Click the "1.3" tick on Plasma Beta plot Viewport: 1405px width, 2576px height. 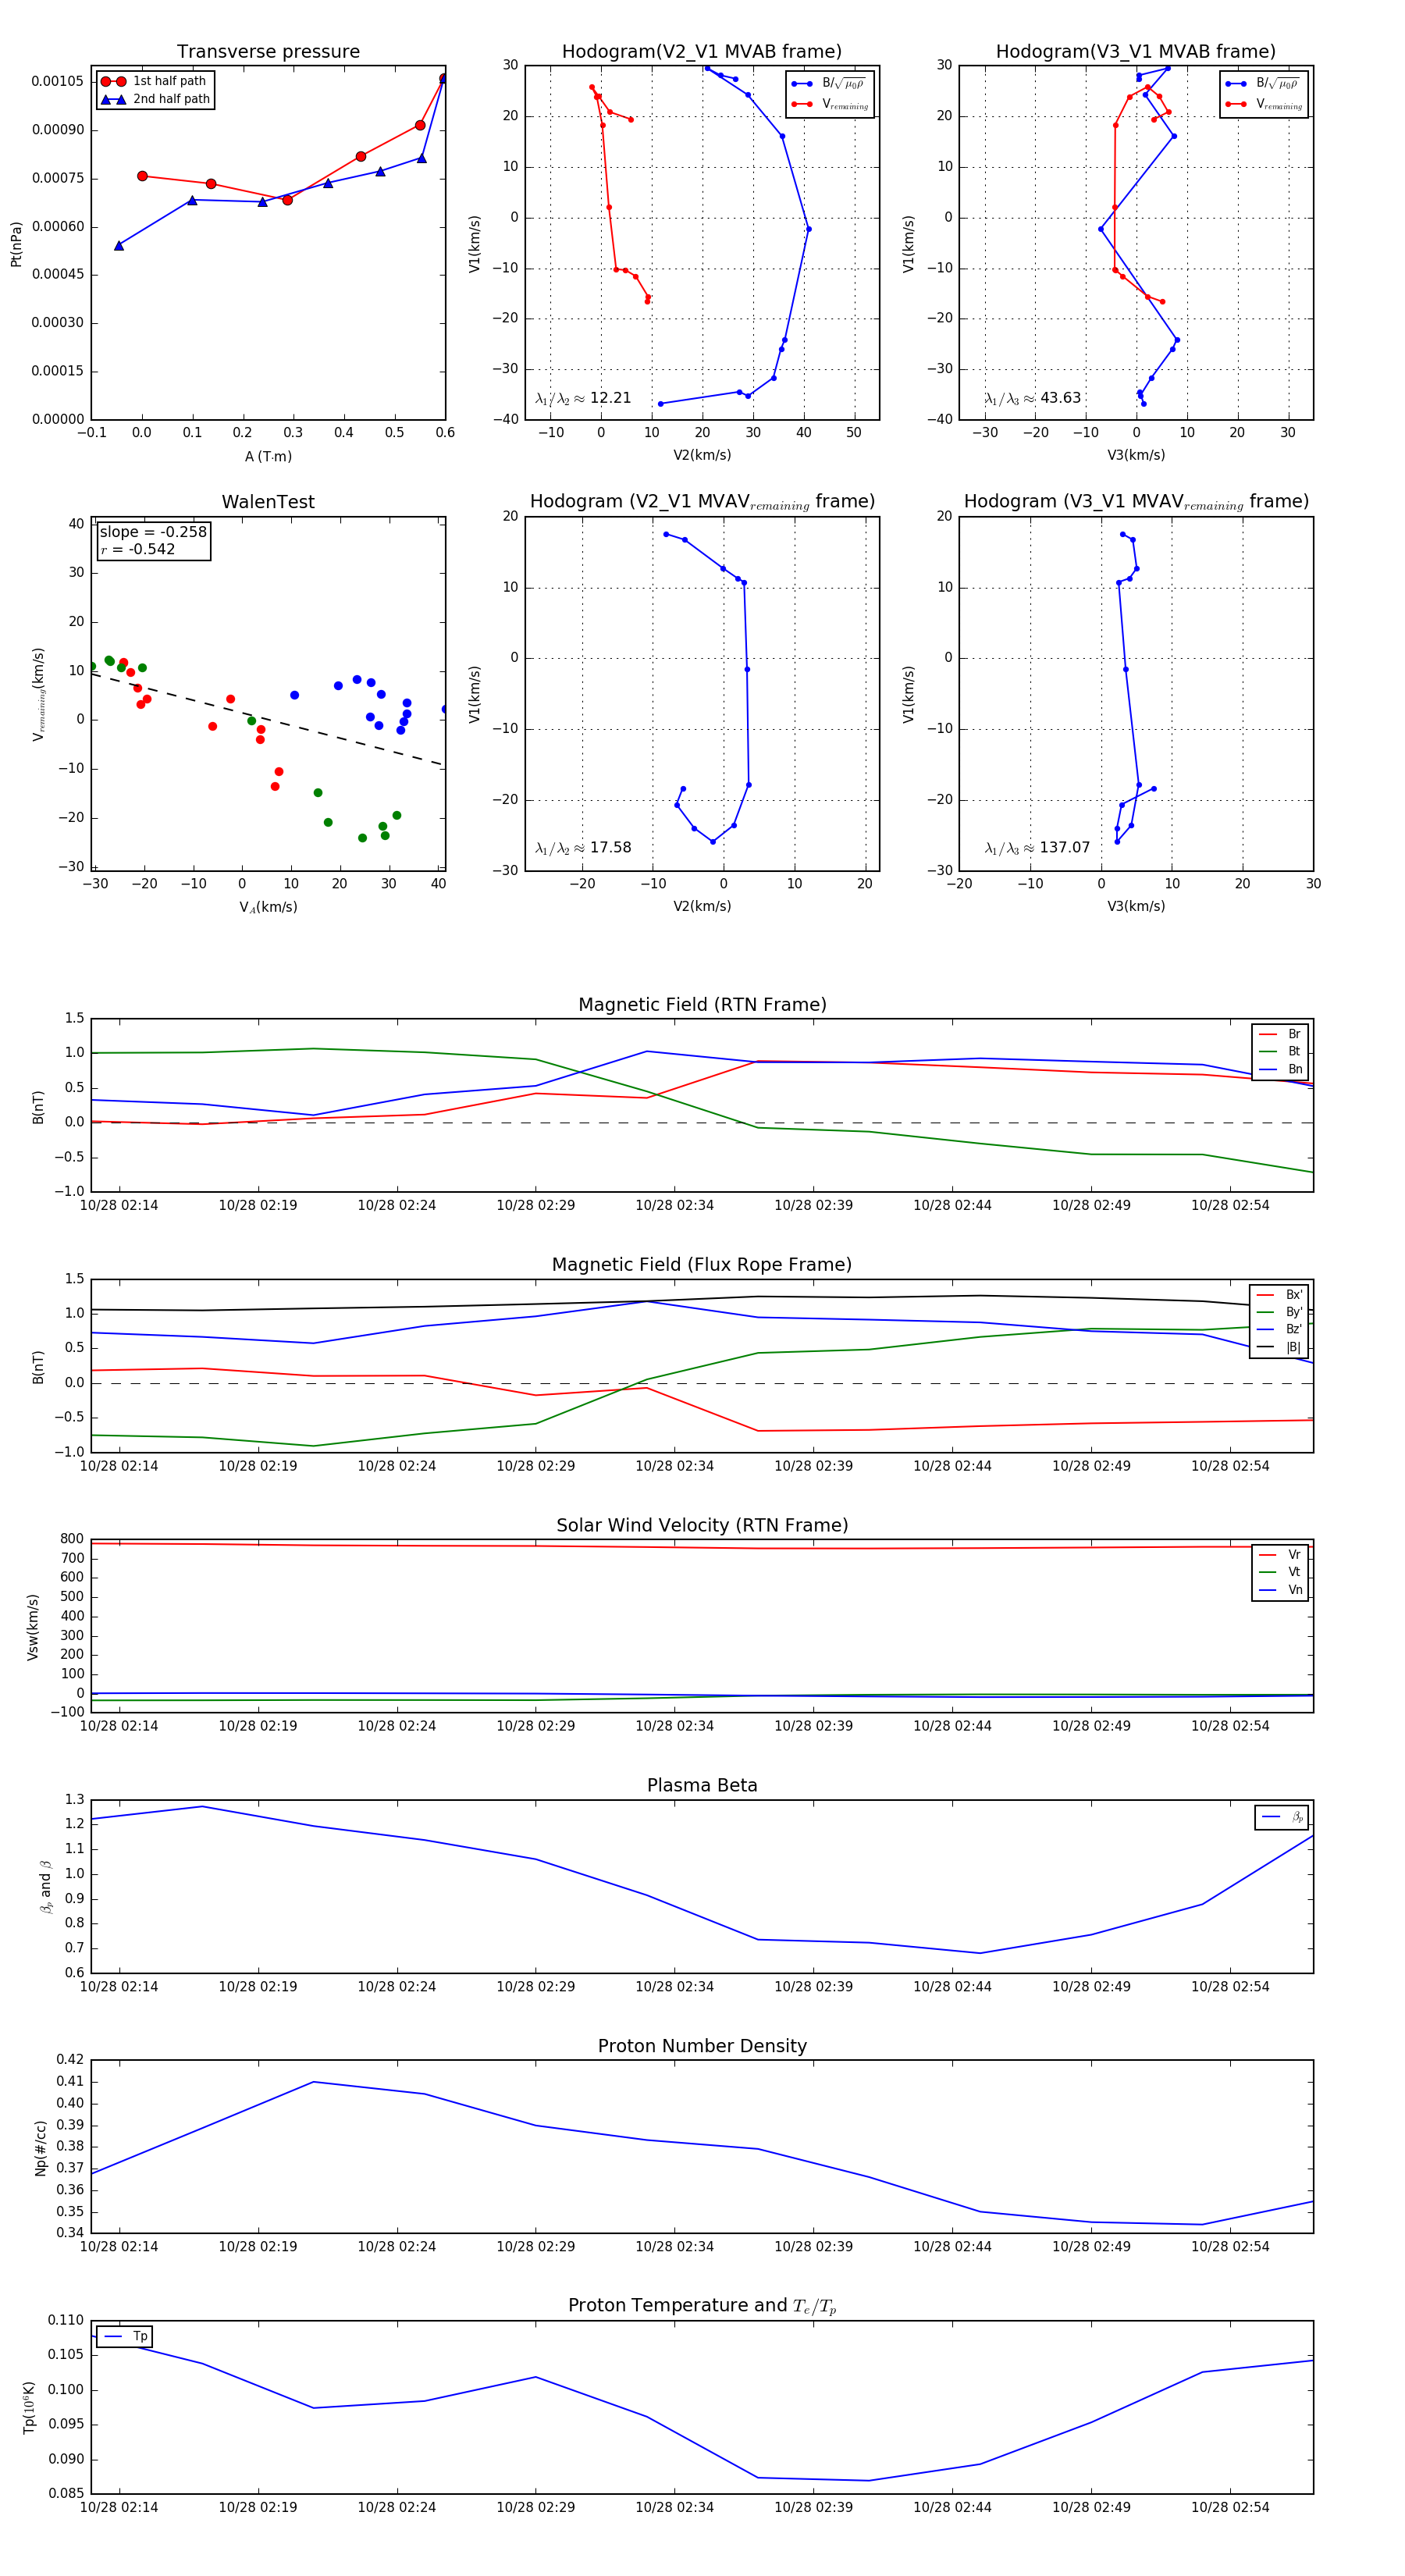tap(75, 1799)
